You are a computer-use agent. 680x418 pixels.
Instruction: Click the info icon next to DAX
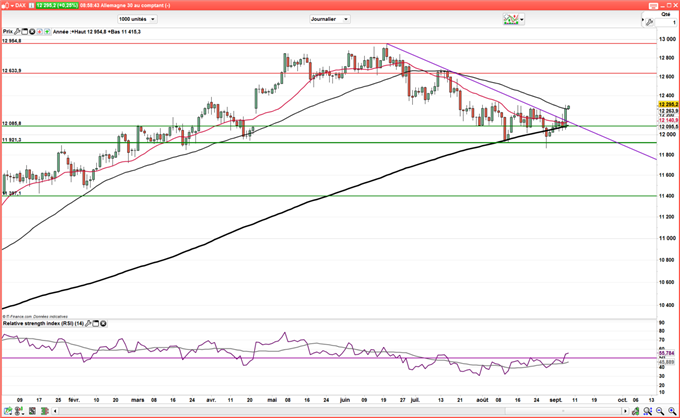(x=31, y=5)
